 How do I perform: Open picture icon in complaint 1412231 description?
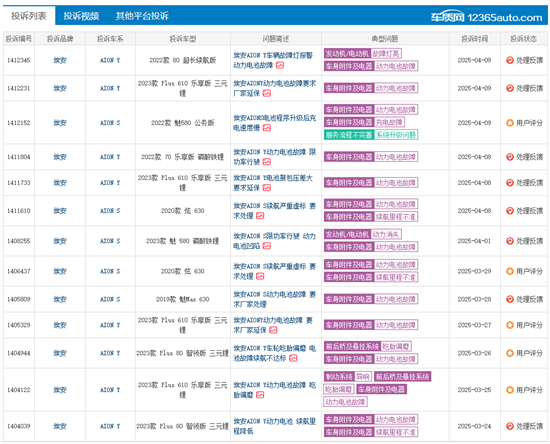click(267, 93)
